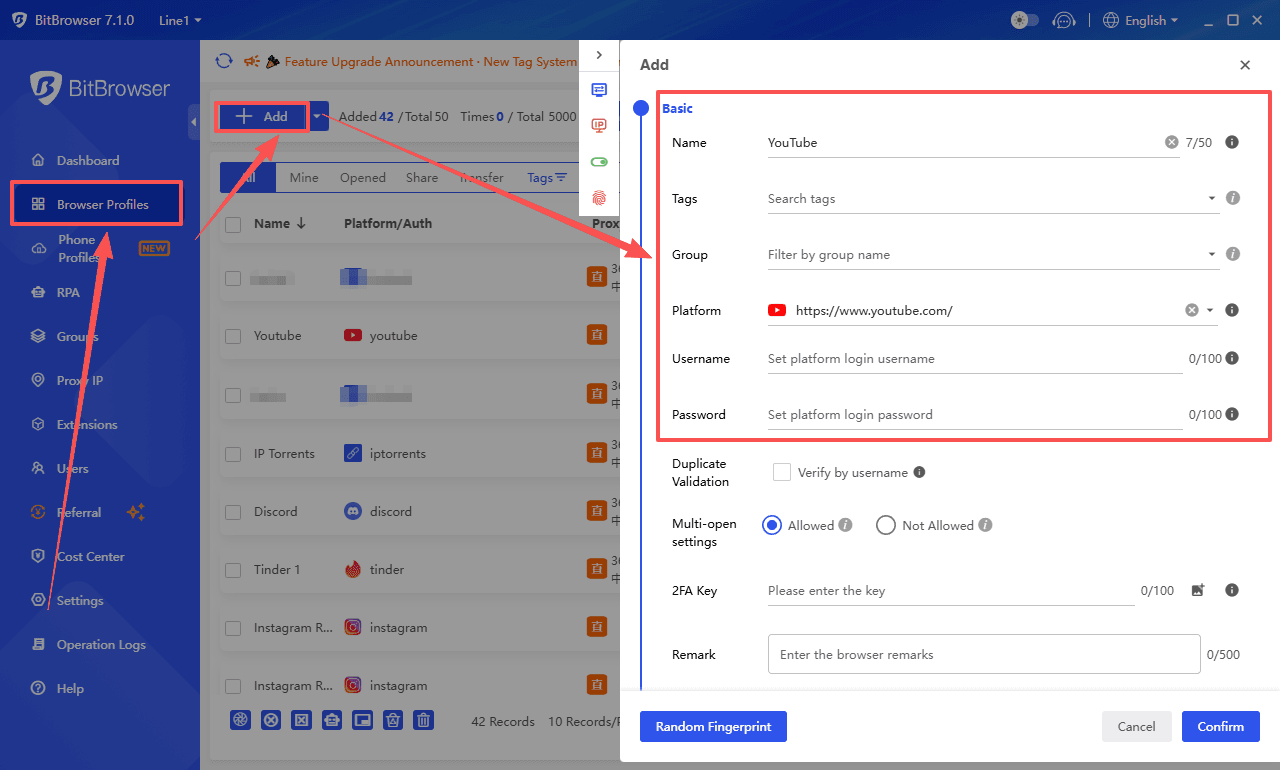Image resolution: width=1280 pixels, height=770 pixels.
Task: Open the headset support icon in title bar
Action: pos(1064,20)
